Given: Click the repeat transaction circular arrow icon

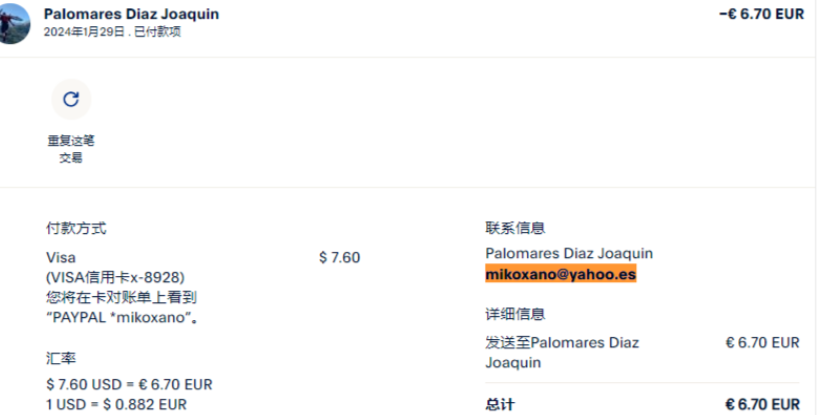Looking at the screenshot, I should tap(71, 99).
